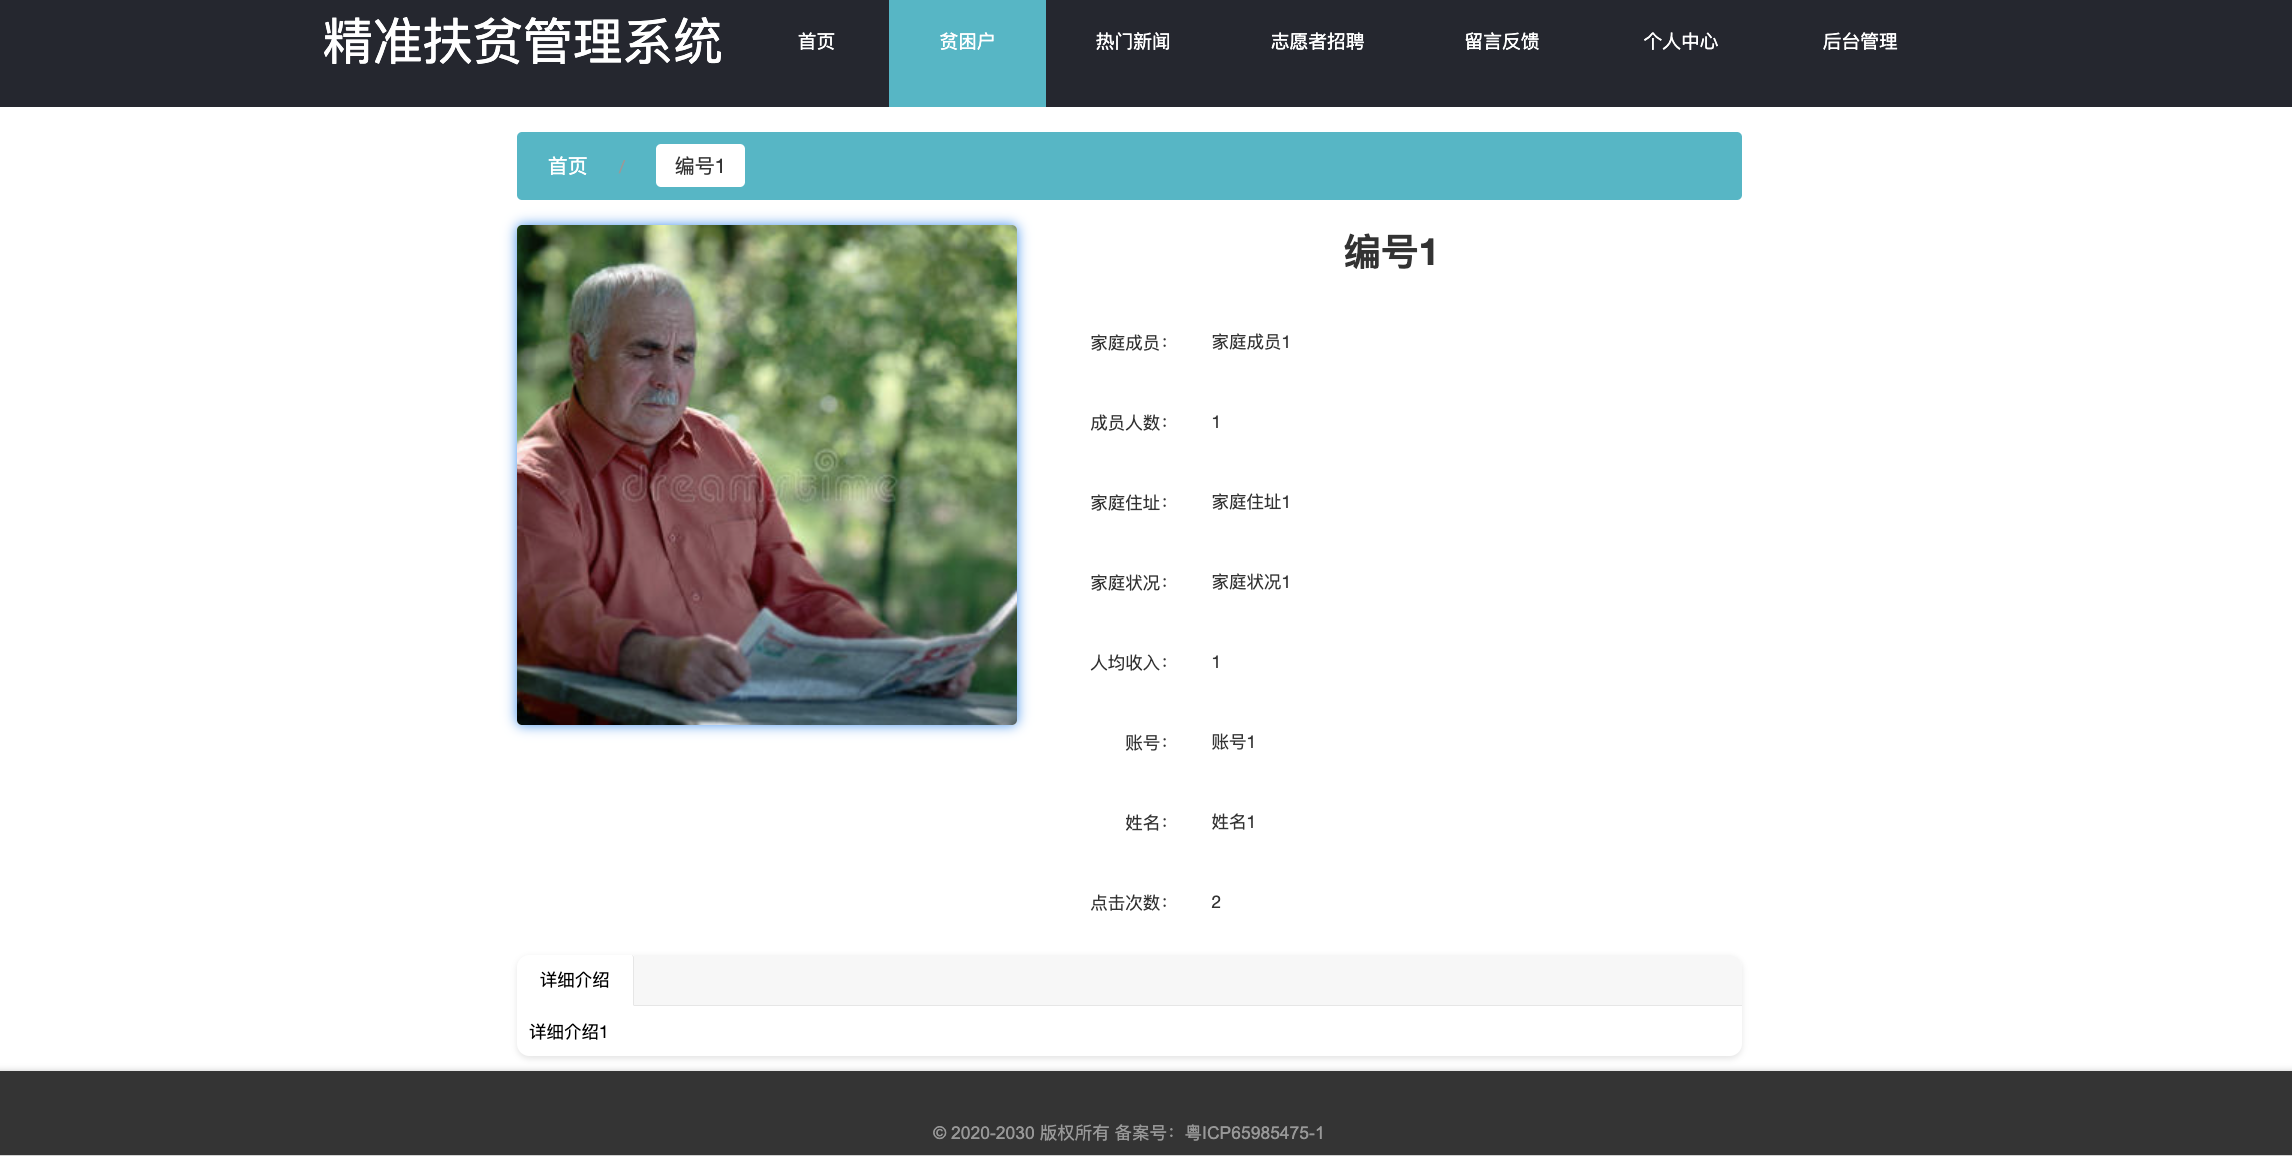Click the 家庭住址1 value text

(x=1251, y=502)
